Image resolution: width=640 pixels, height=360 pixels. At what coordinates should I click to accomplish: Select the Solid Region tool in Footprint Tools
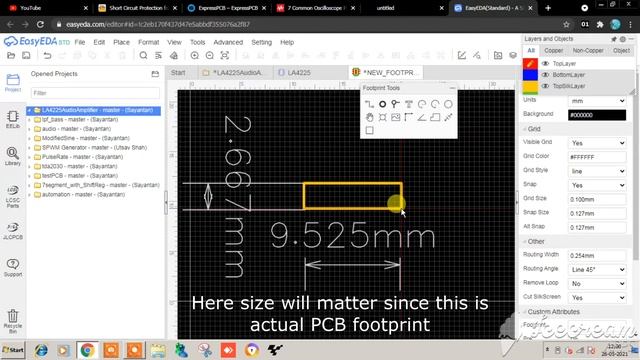435,118
